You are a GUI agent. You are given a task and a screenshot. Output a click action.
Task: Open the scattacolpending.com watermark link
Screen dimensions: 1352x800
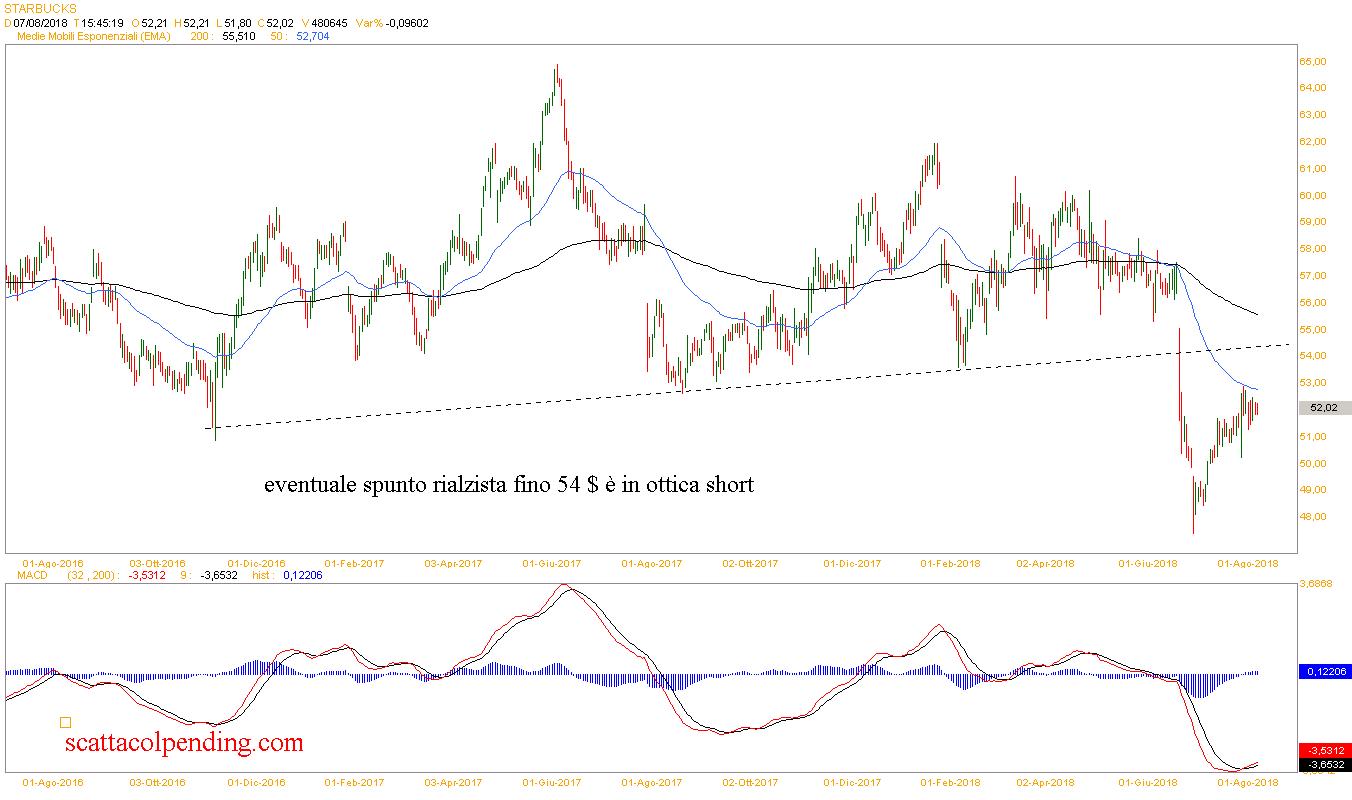pyautogui.click(x=183, y=743)
